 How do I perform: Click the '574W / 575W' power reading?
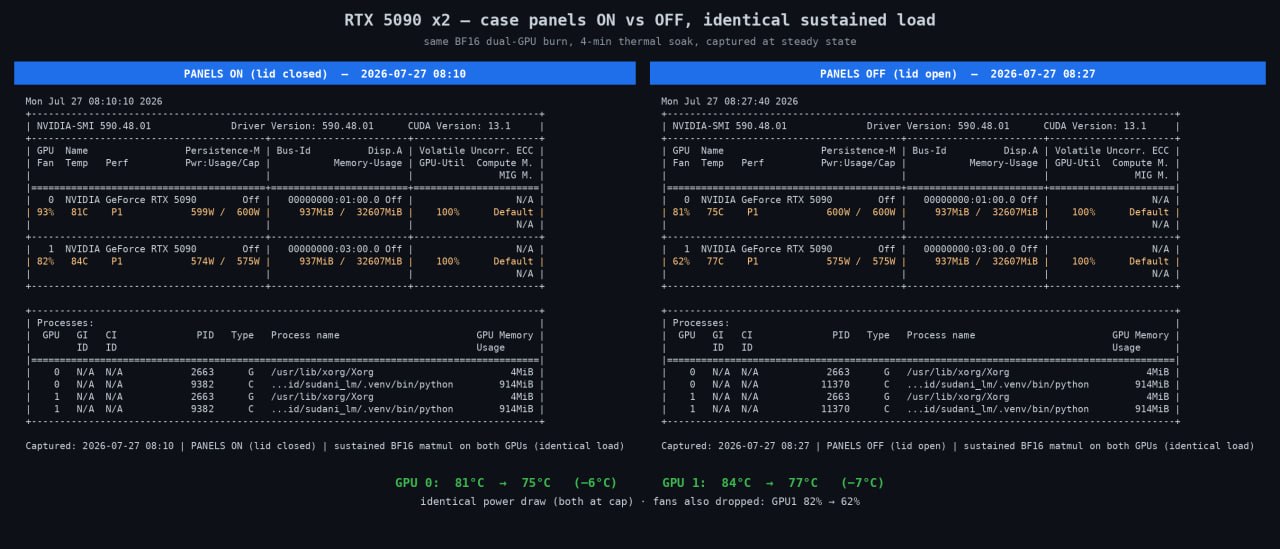point(226,261)
